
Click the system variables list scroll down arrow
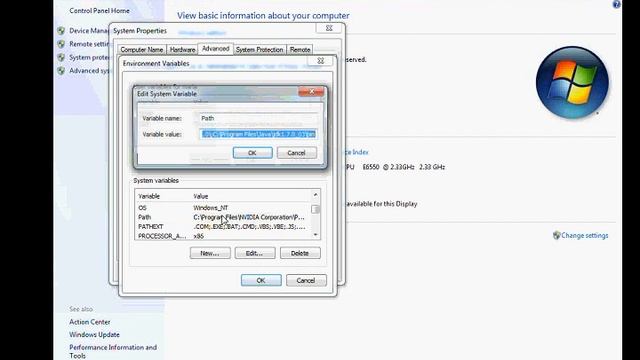tap(315, 235)
